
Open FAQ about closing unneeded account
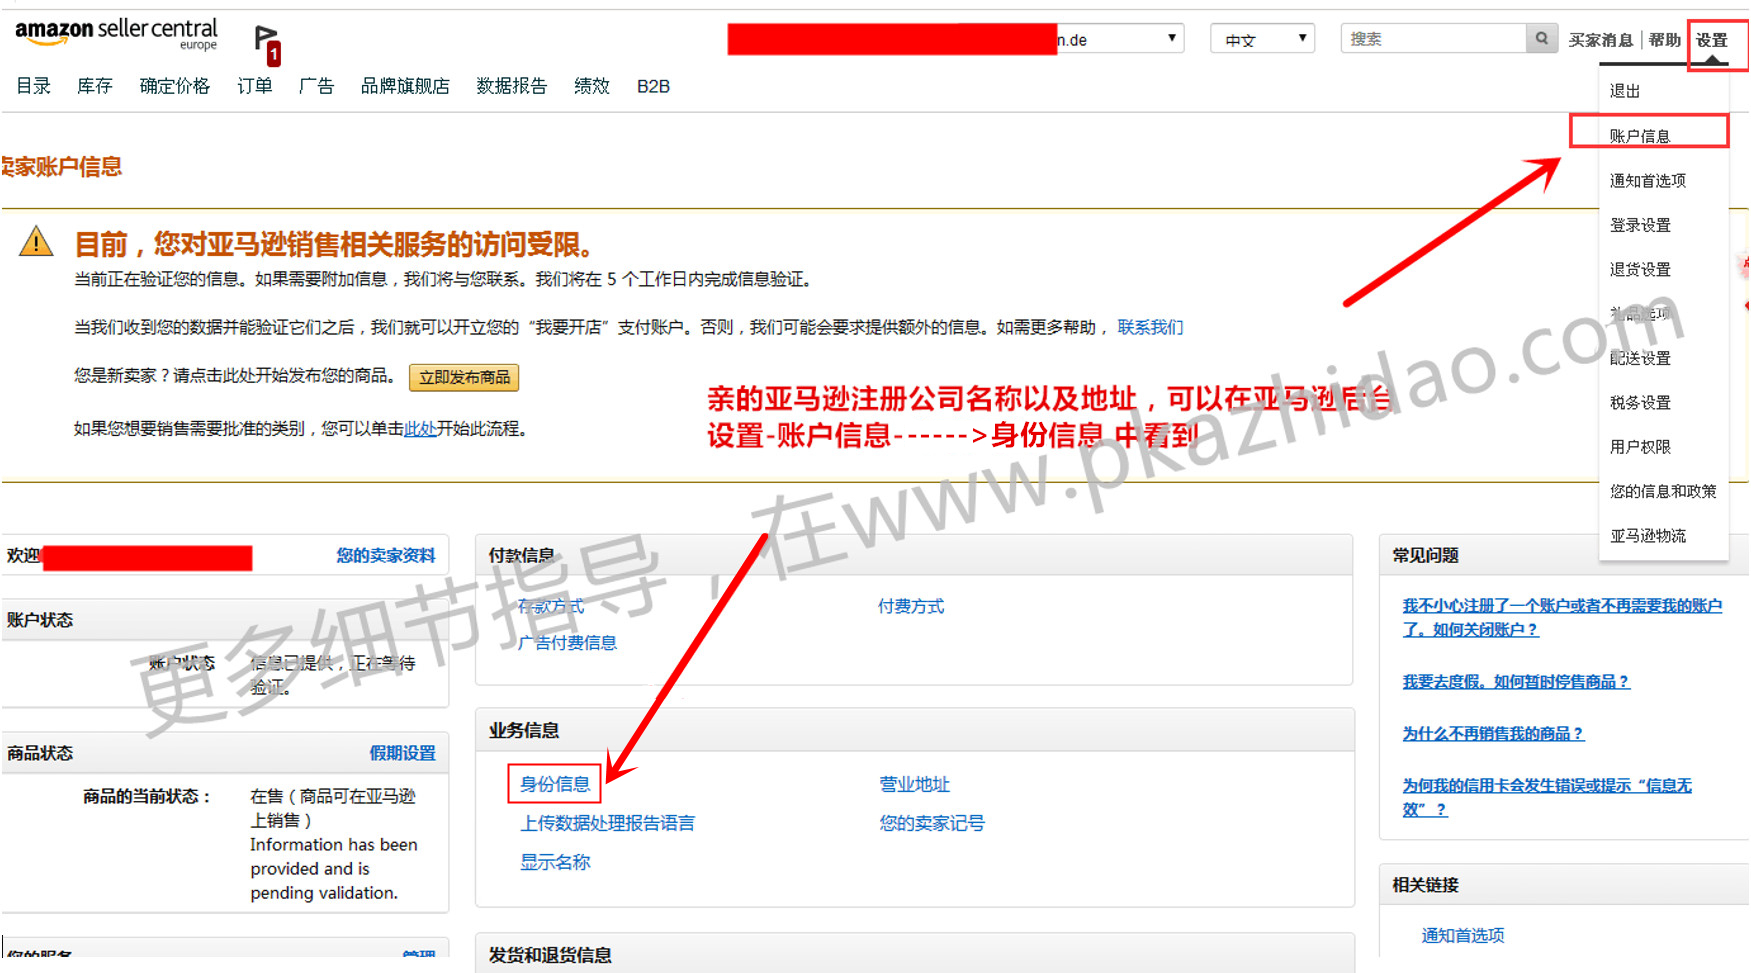(x=1562, y=617)
